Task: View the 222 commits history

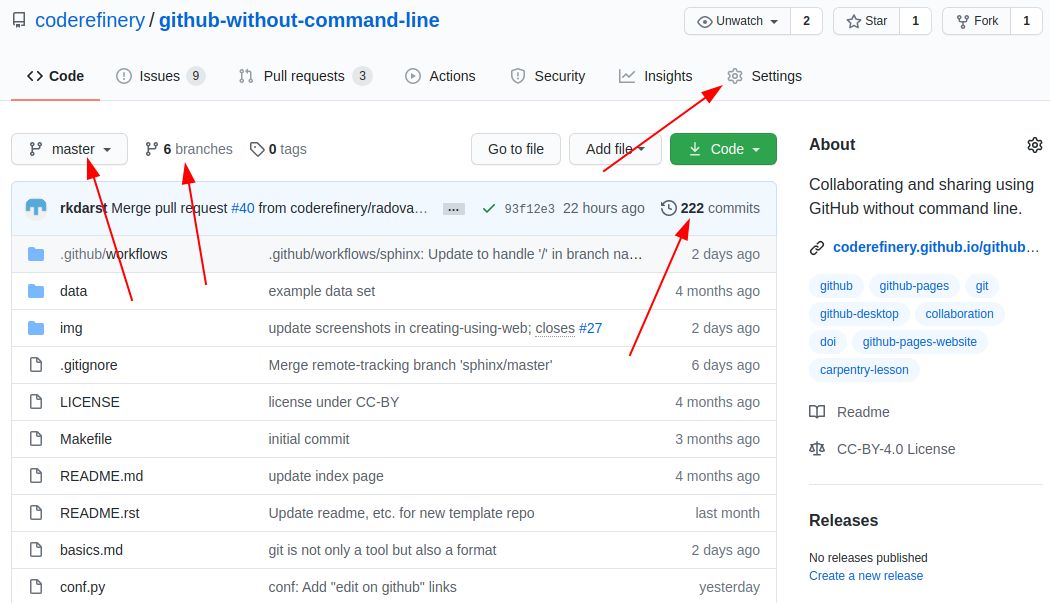Action: point(710,208)
